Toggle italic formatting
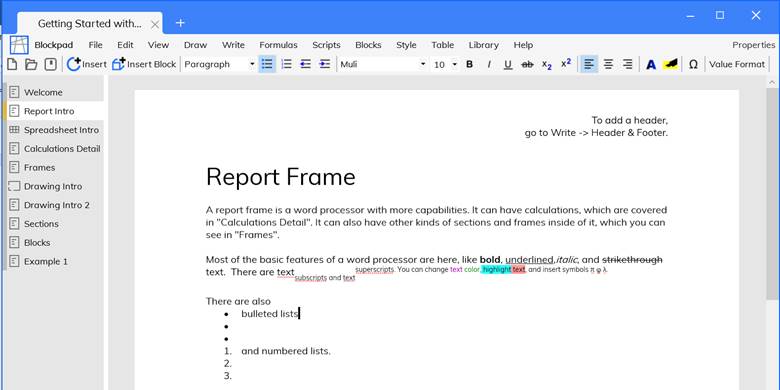Image resolution: width=780 pixels, height=390 pixels. [488, 64]
